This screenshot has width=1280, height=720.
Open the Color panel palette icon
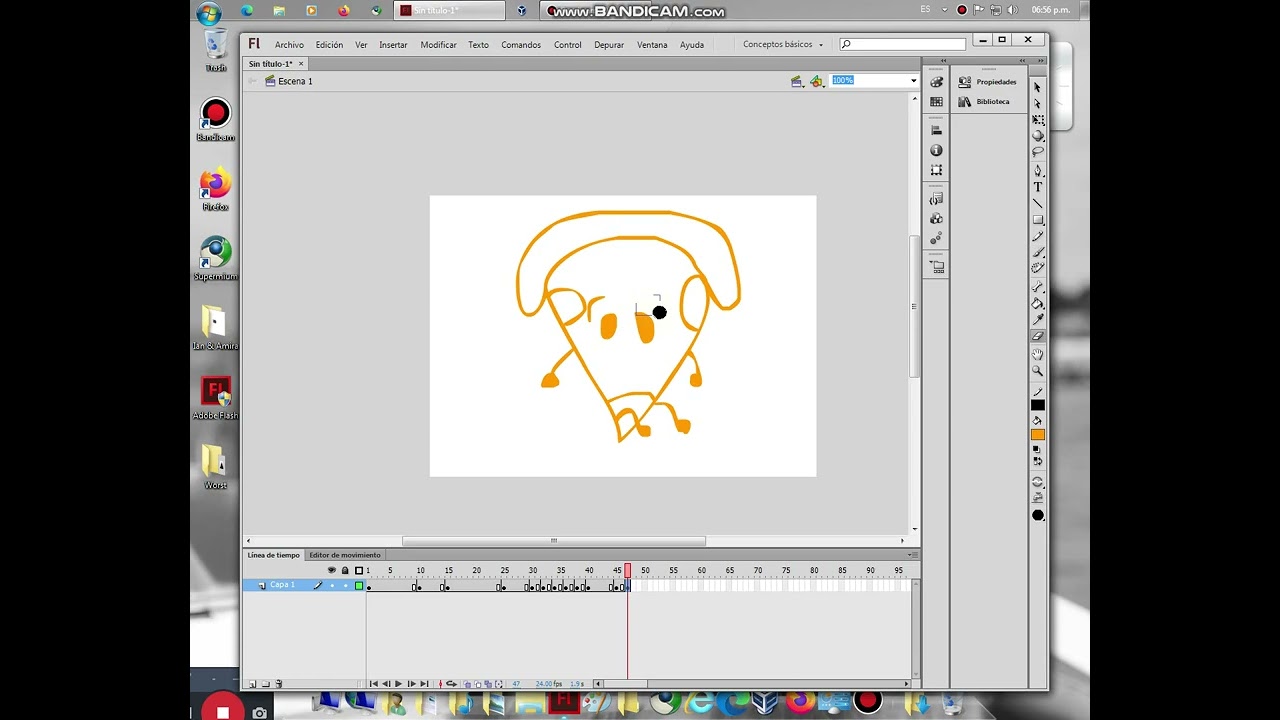[936, 82]
